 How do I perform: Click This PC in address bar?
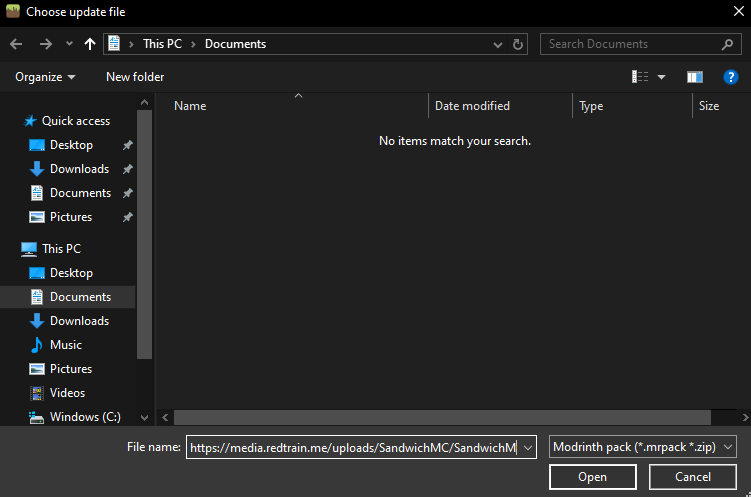pyautogui.click(x=162, y=44)
